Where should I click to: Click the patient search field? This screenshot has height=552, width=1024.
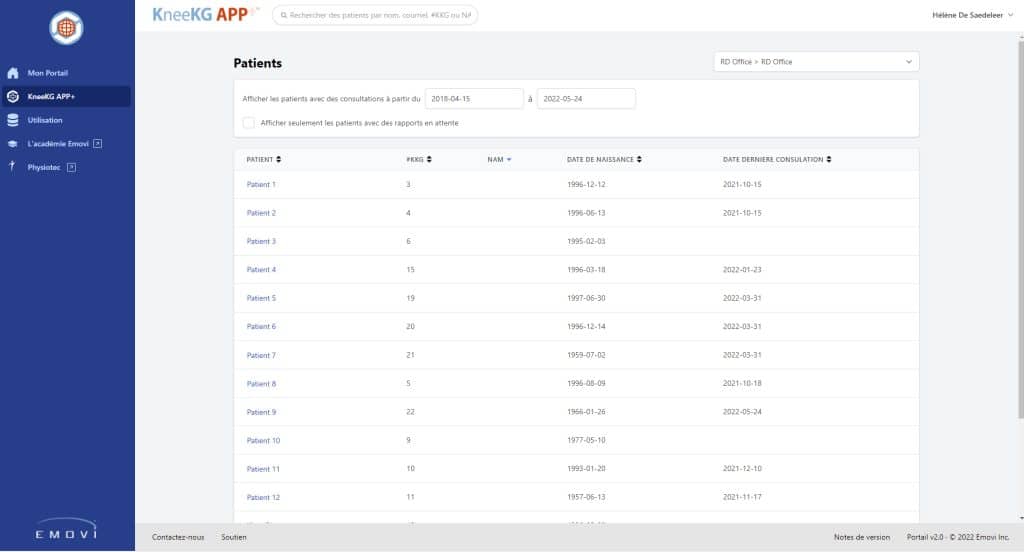point(376,16)
